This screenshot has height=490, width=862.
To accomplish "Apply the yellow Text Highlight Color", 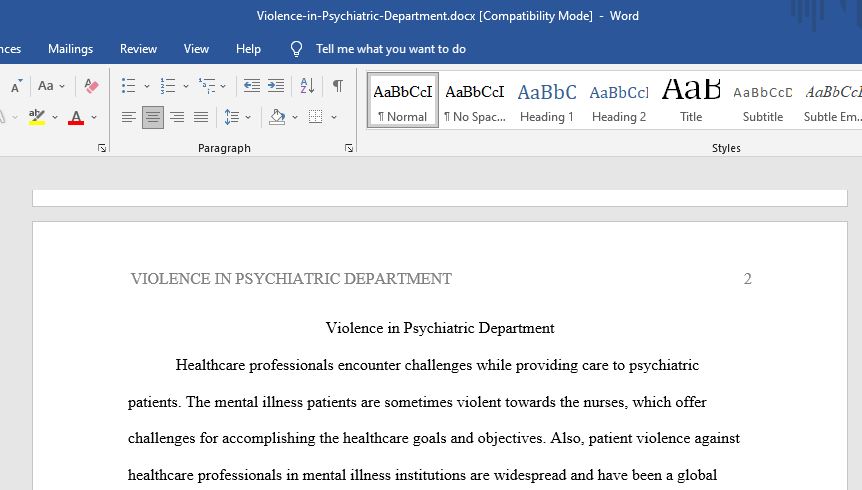I will tap(37, 117).
